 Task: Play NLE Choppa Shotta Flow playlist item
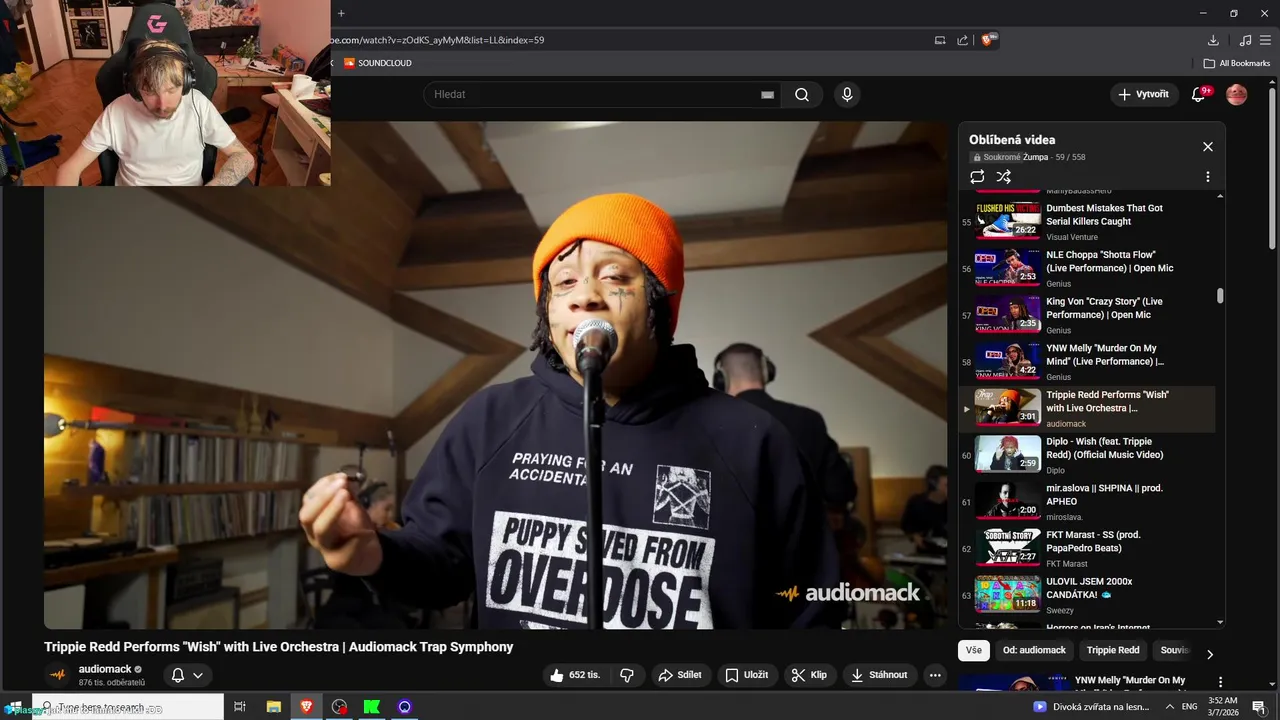click(1087, 267)
